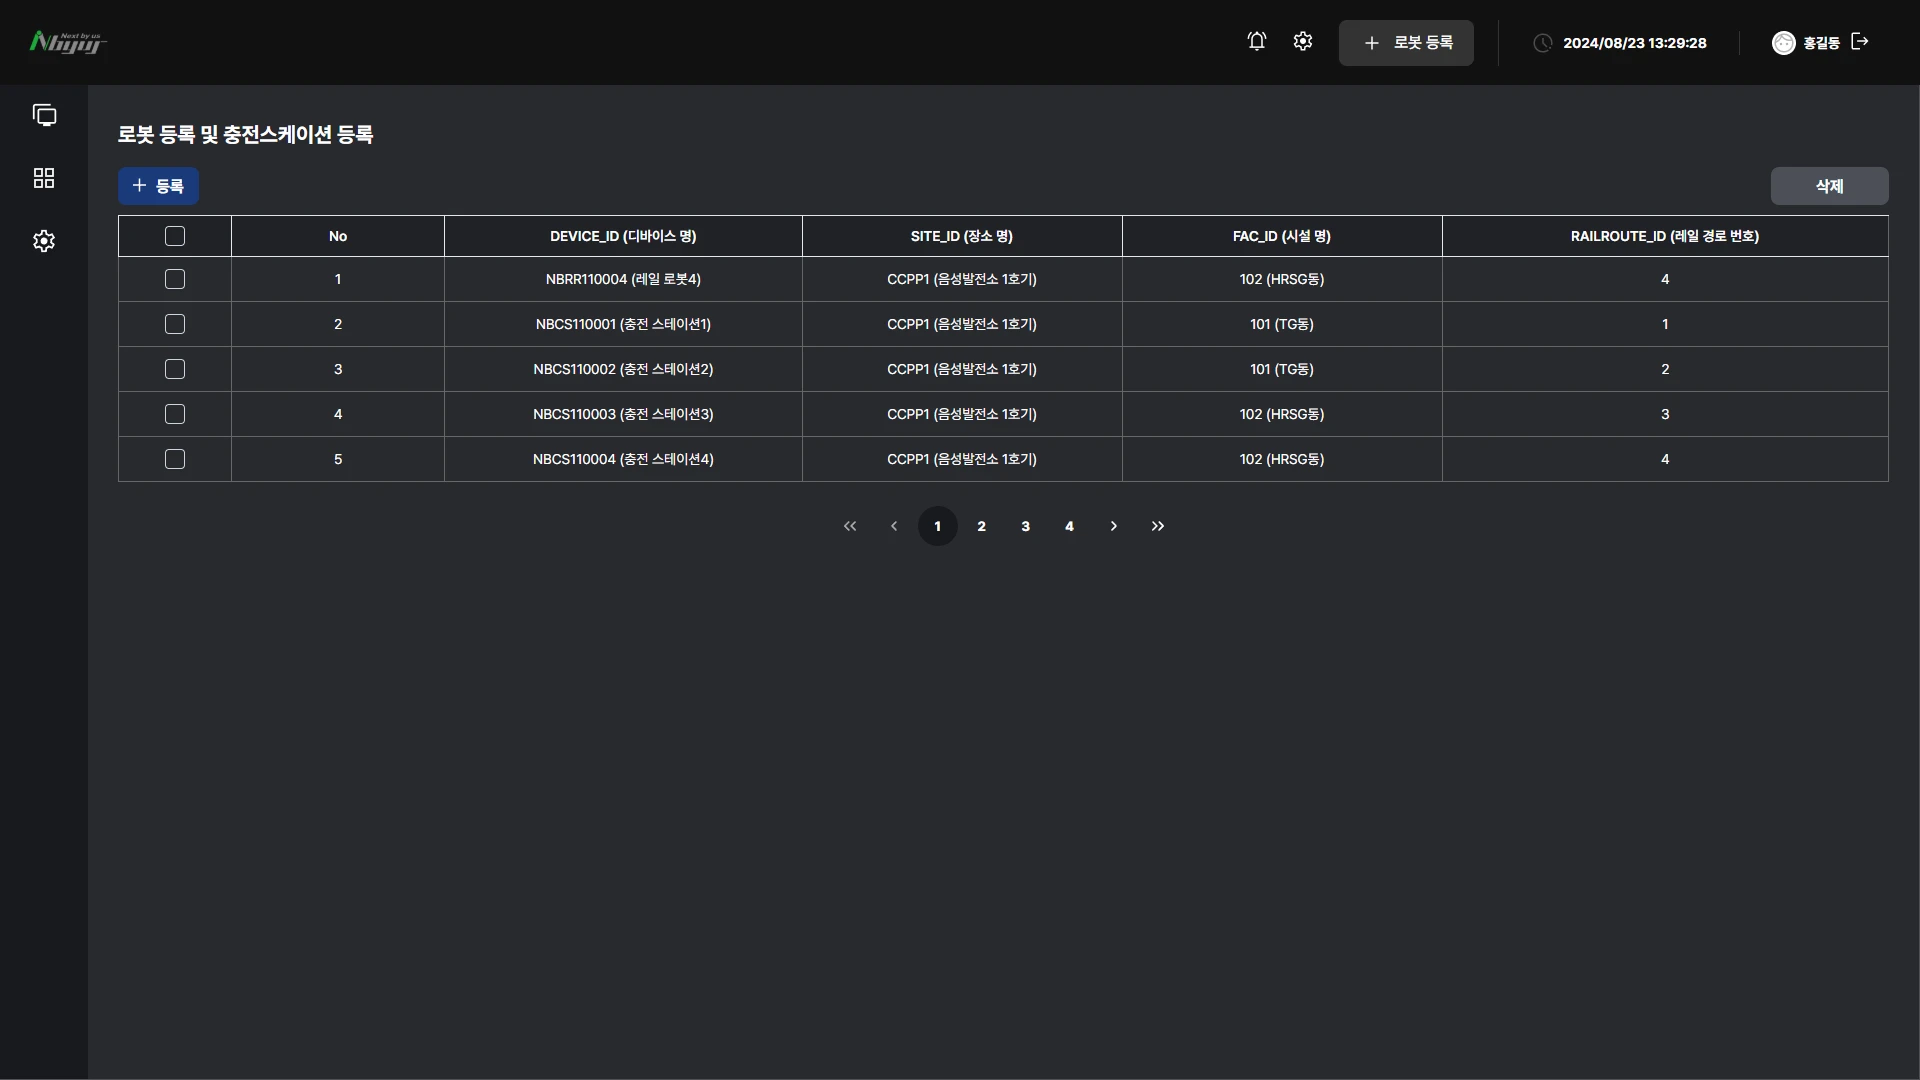Open the monitor screens sidebar icon
This screenshot has width=1920, height=1080.
tap(44, 115)
